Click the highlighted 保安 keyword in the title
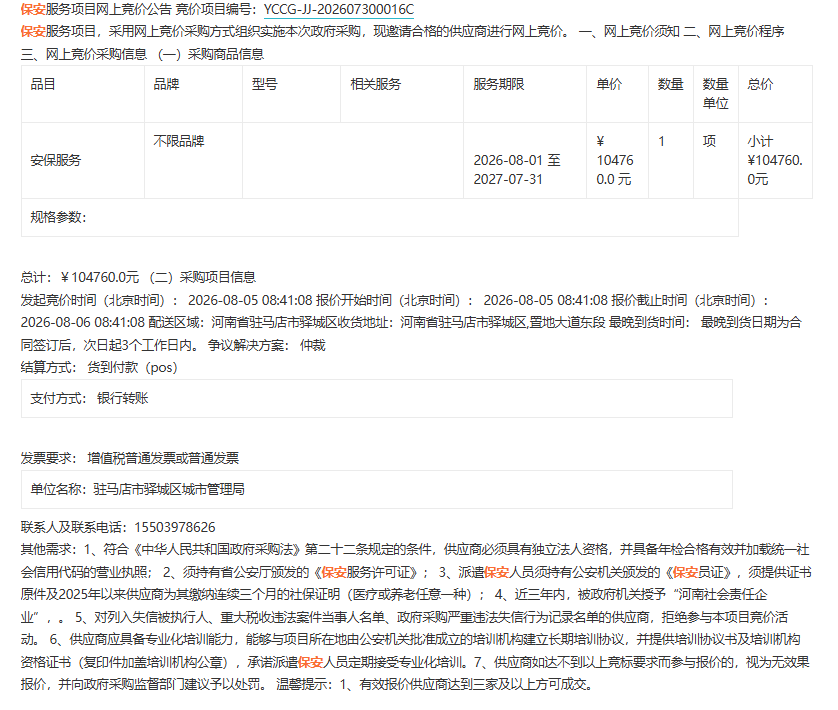The image size is (838, 710). click(33, 10)
